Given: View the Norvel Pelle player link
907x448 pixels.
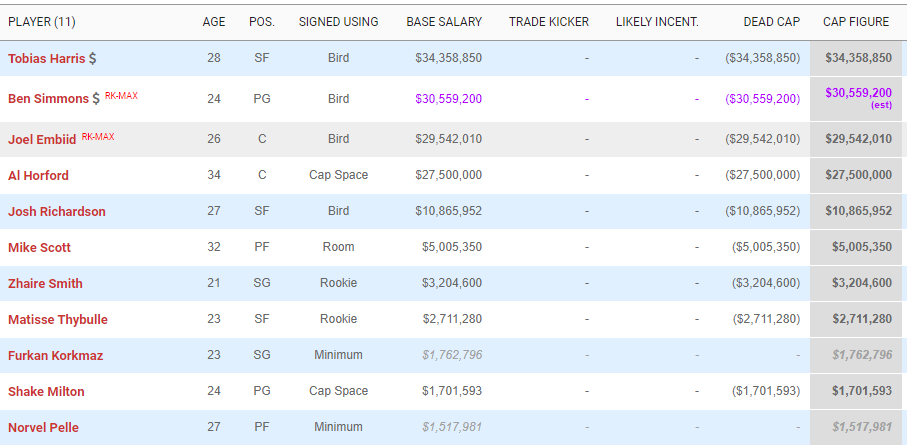Looking at the screenshot, I should (43, 428).
